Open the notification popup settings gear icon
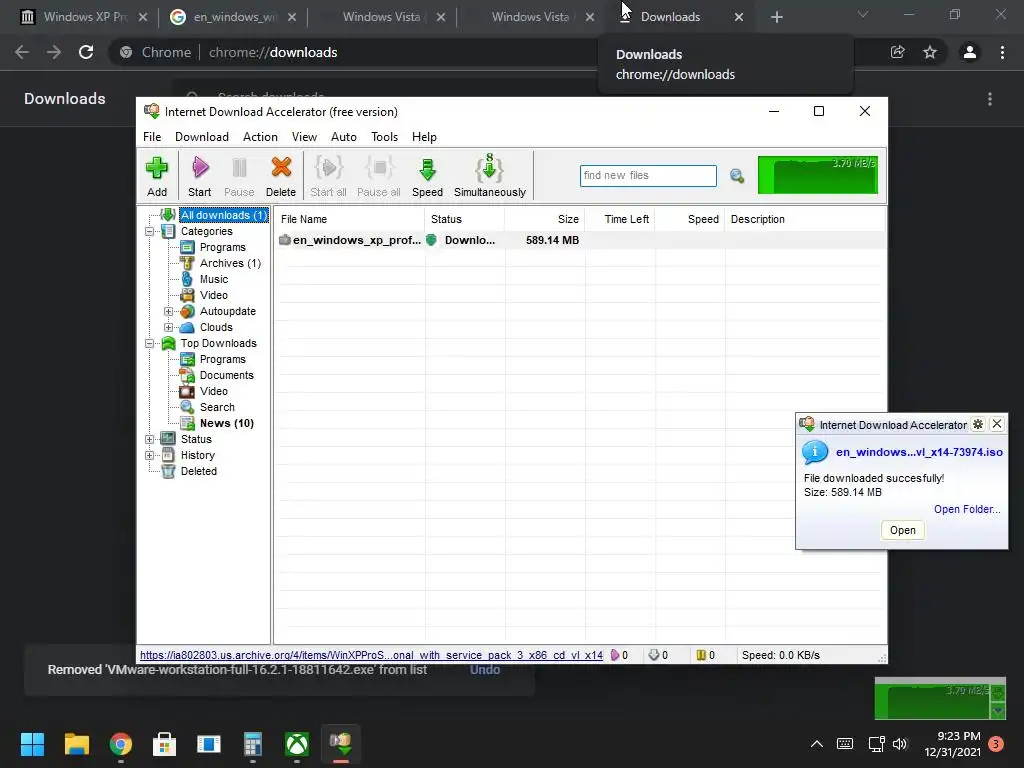Image resolution: width=1024 pixels, height=768 pixels. 978,424
